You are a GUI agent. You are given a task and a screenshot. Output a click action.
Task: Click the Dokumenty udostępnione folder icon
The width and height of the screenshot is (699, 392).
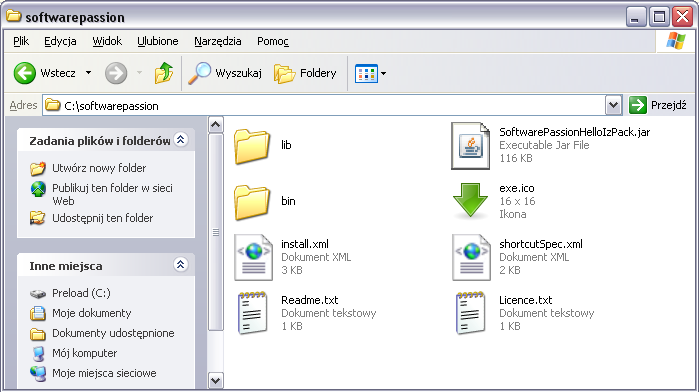click(38, 334)
